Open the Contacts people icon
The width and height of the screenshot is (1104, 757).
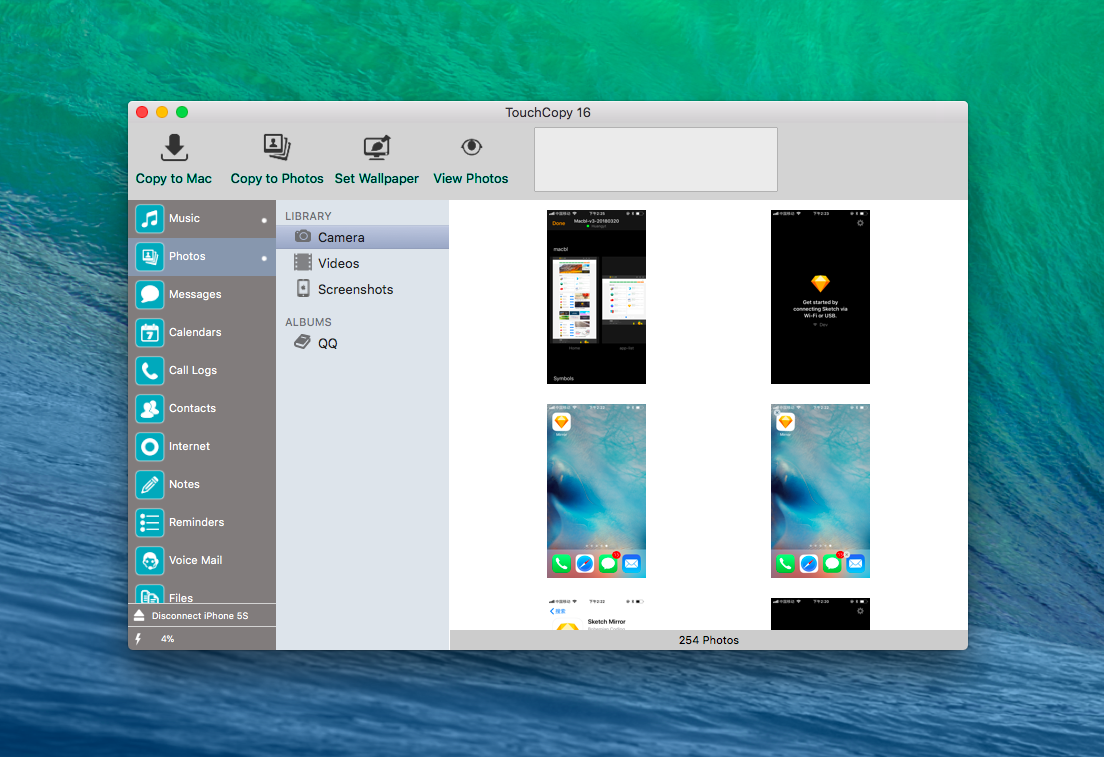click(150, 408)
